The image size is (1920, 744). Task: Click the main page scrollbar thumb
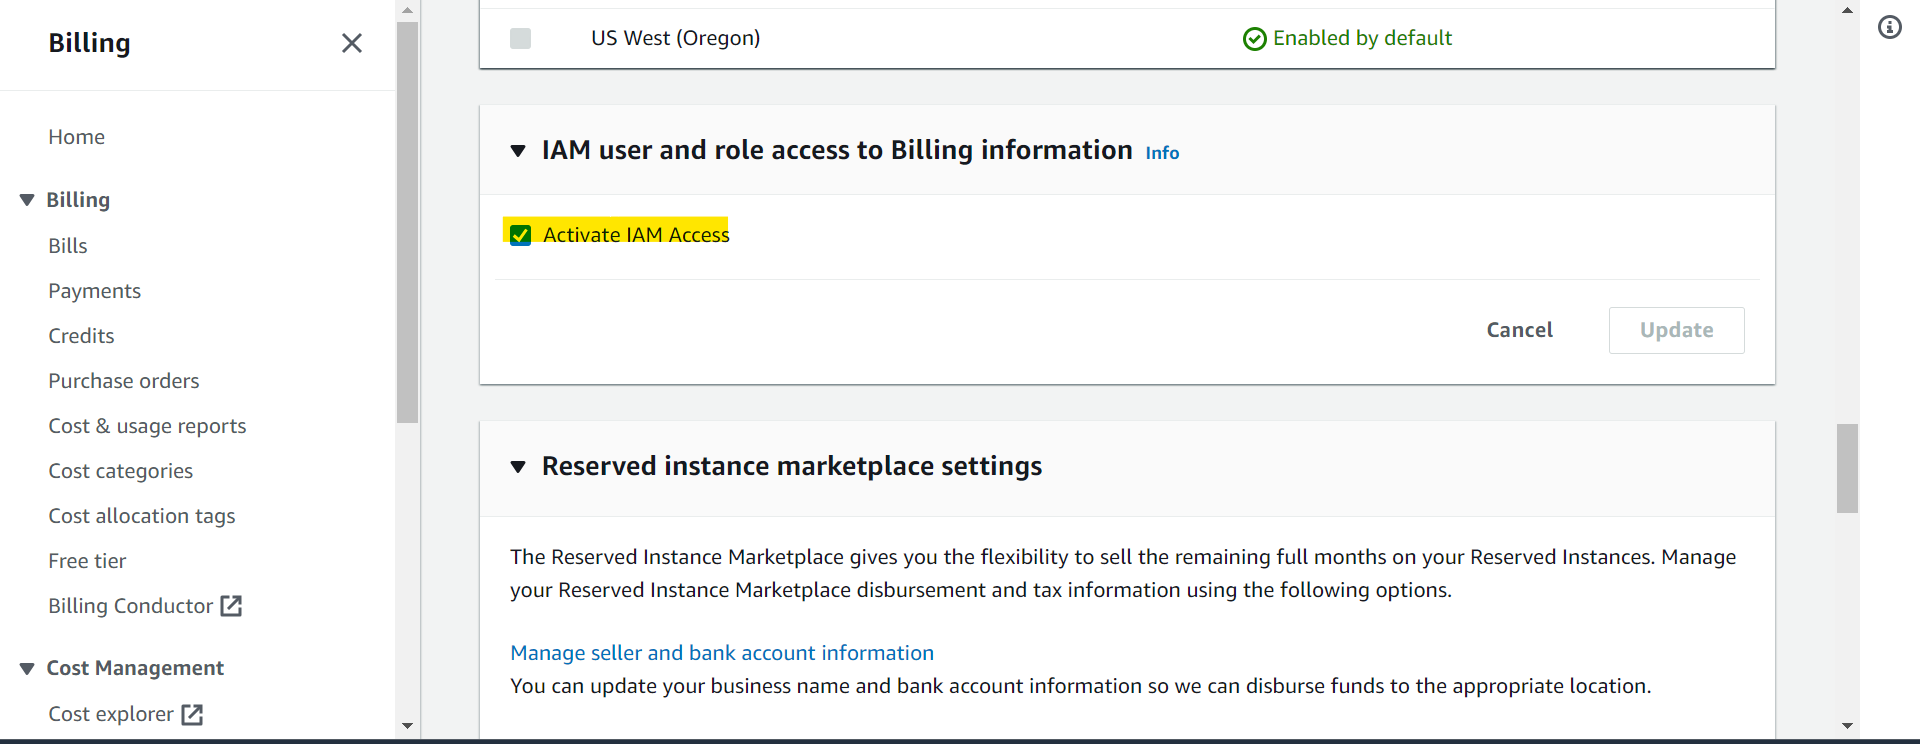pos(1847,468)
